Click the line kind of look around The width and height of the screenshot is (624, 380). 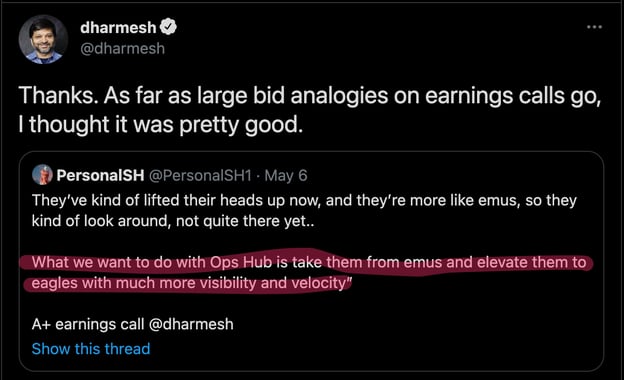tap(173, 221)
